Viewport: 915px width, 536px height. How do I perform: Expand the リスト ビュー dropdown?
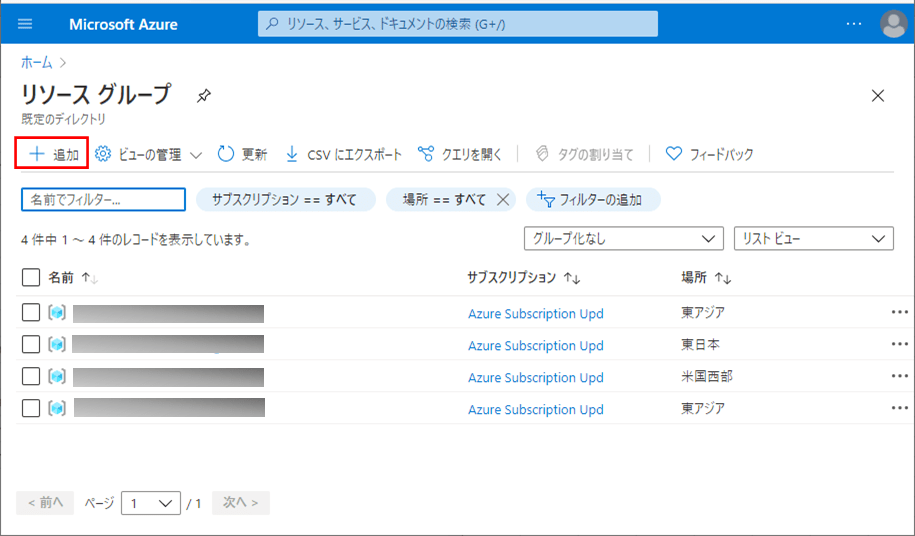pos(812,239)
